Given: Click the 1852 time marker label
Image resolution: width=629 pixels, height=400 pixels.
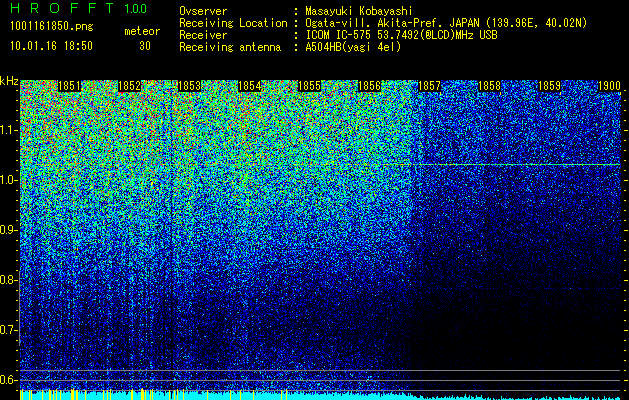Looking at the screenshot, I should pyautogui.click(x=129, y=86).
